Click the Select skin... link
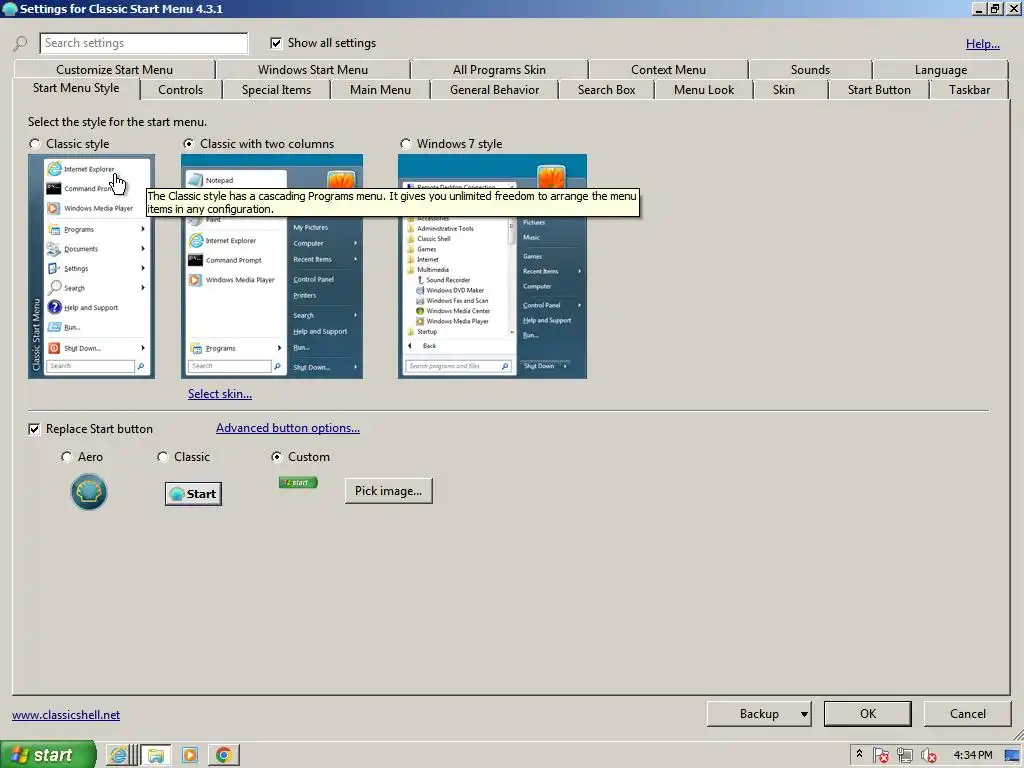1024x768 pixels. click(219, 394)
